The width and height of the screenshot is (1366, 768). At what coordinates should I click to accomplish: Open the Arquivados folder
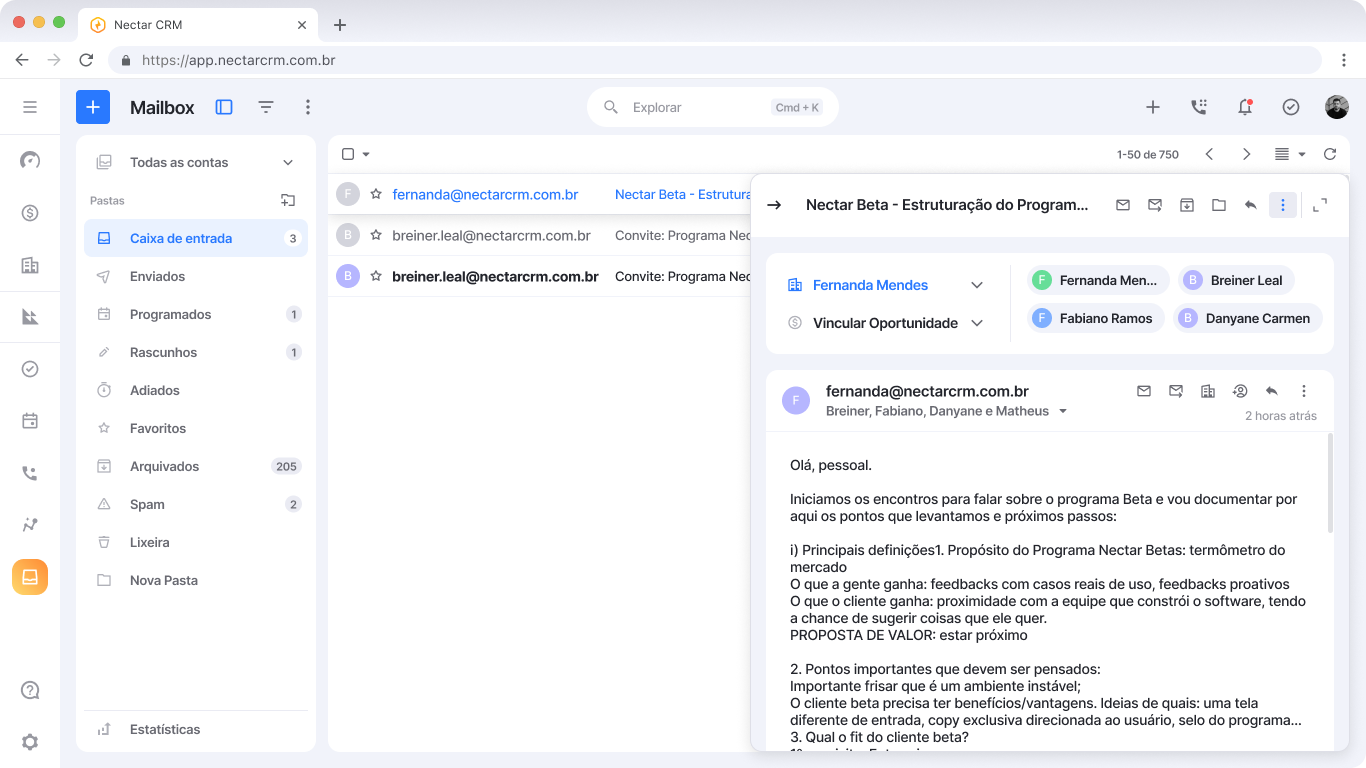196,466
